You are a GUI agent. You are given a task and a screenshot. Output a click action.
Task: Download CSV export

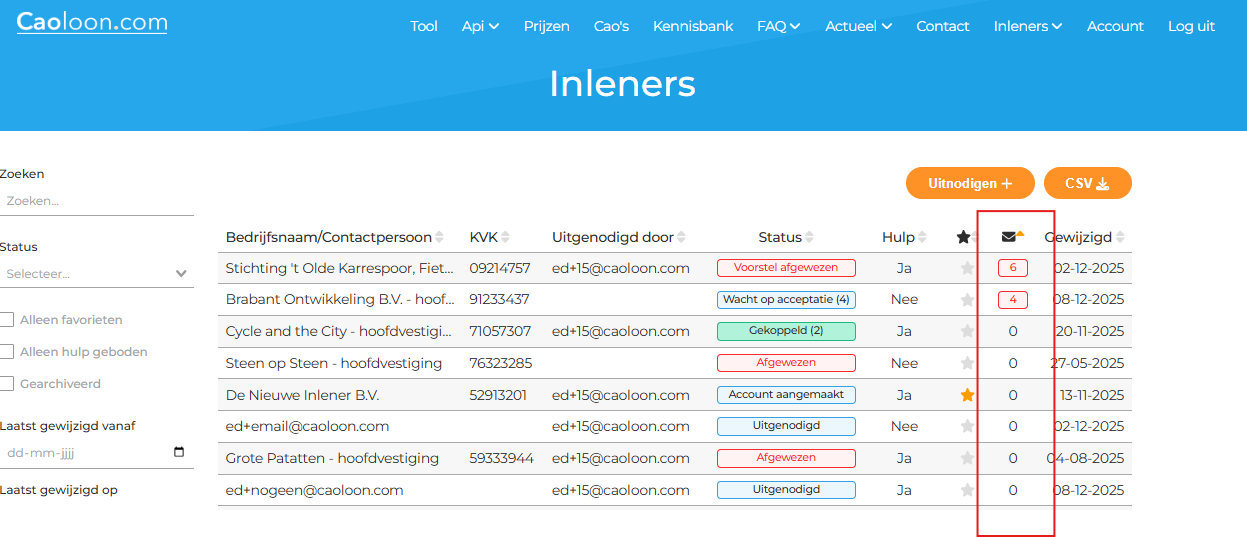(x=1087, y=183)
